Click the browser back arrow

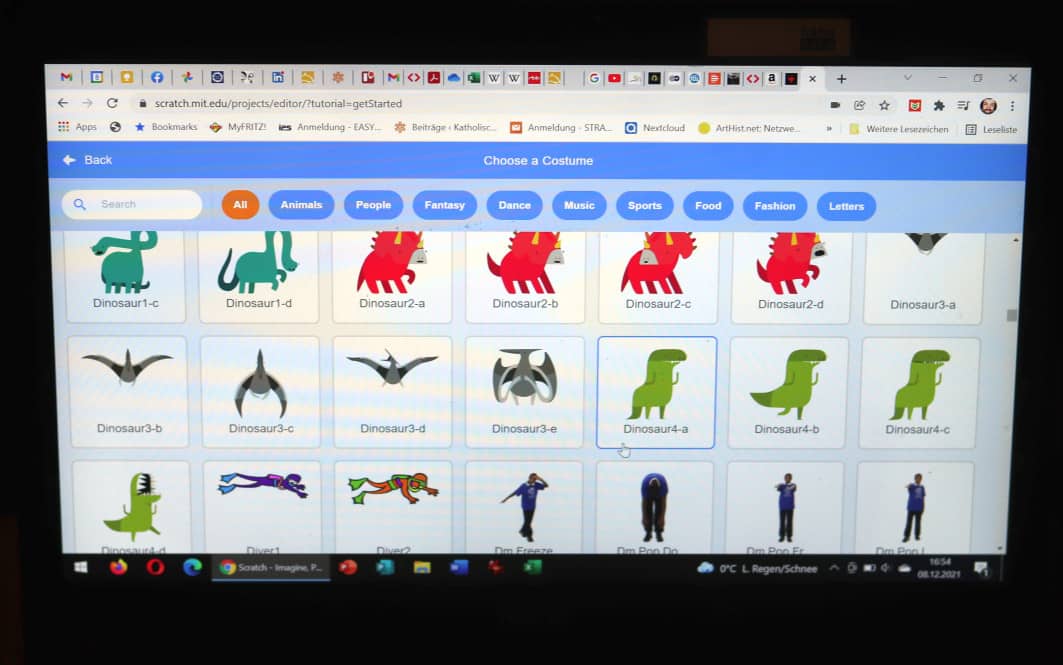[63, 103]
